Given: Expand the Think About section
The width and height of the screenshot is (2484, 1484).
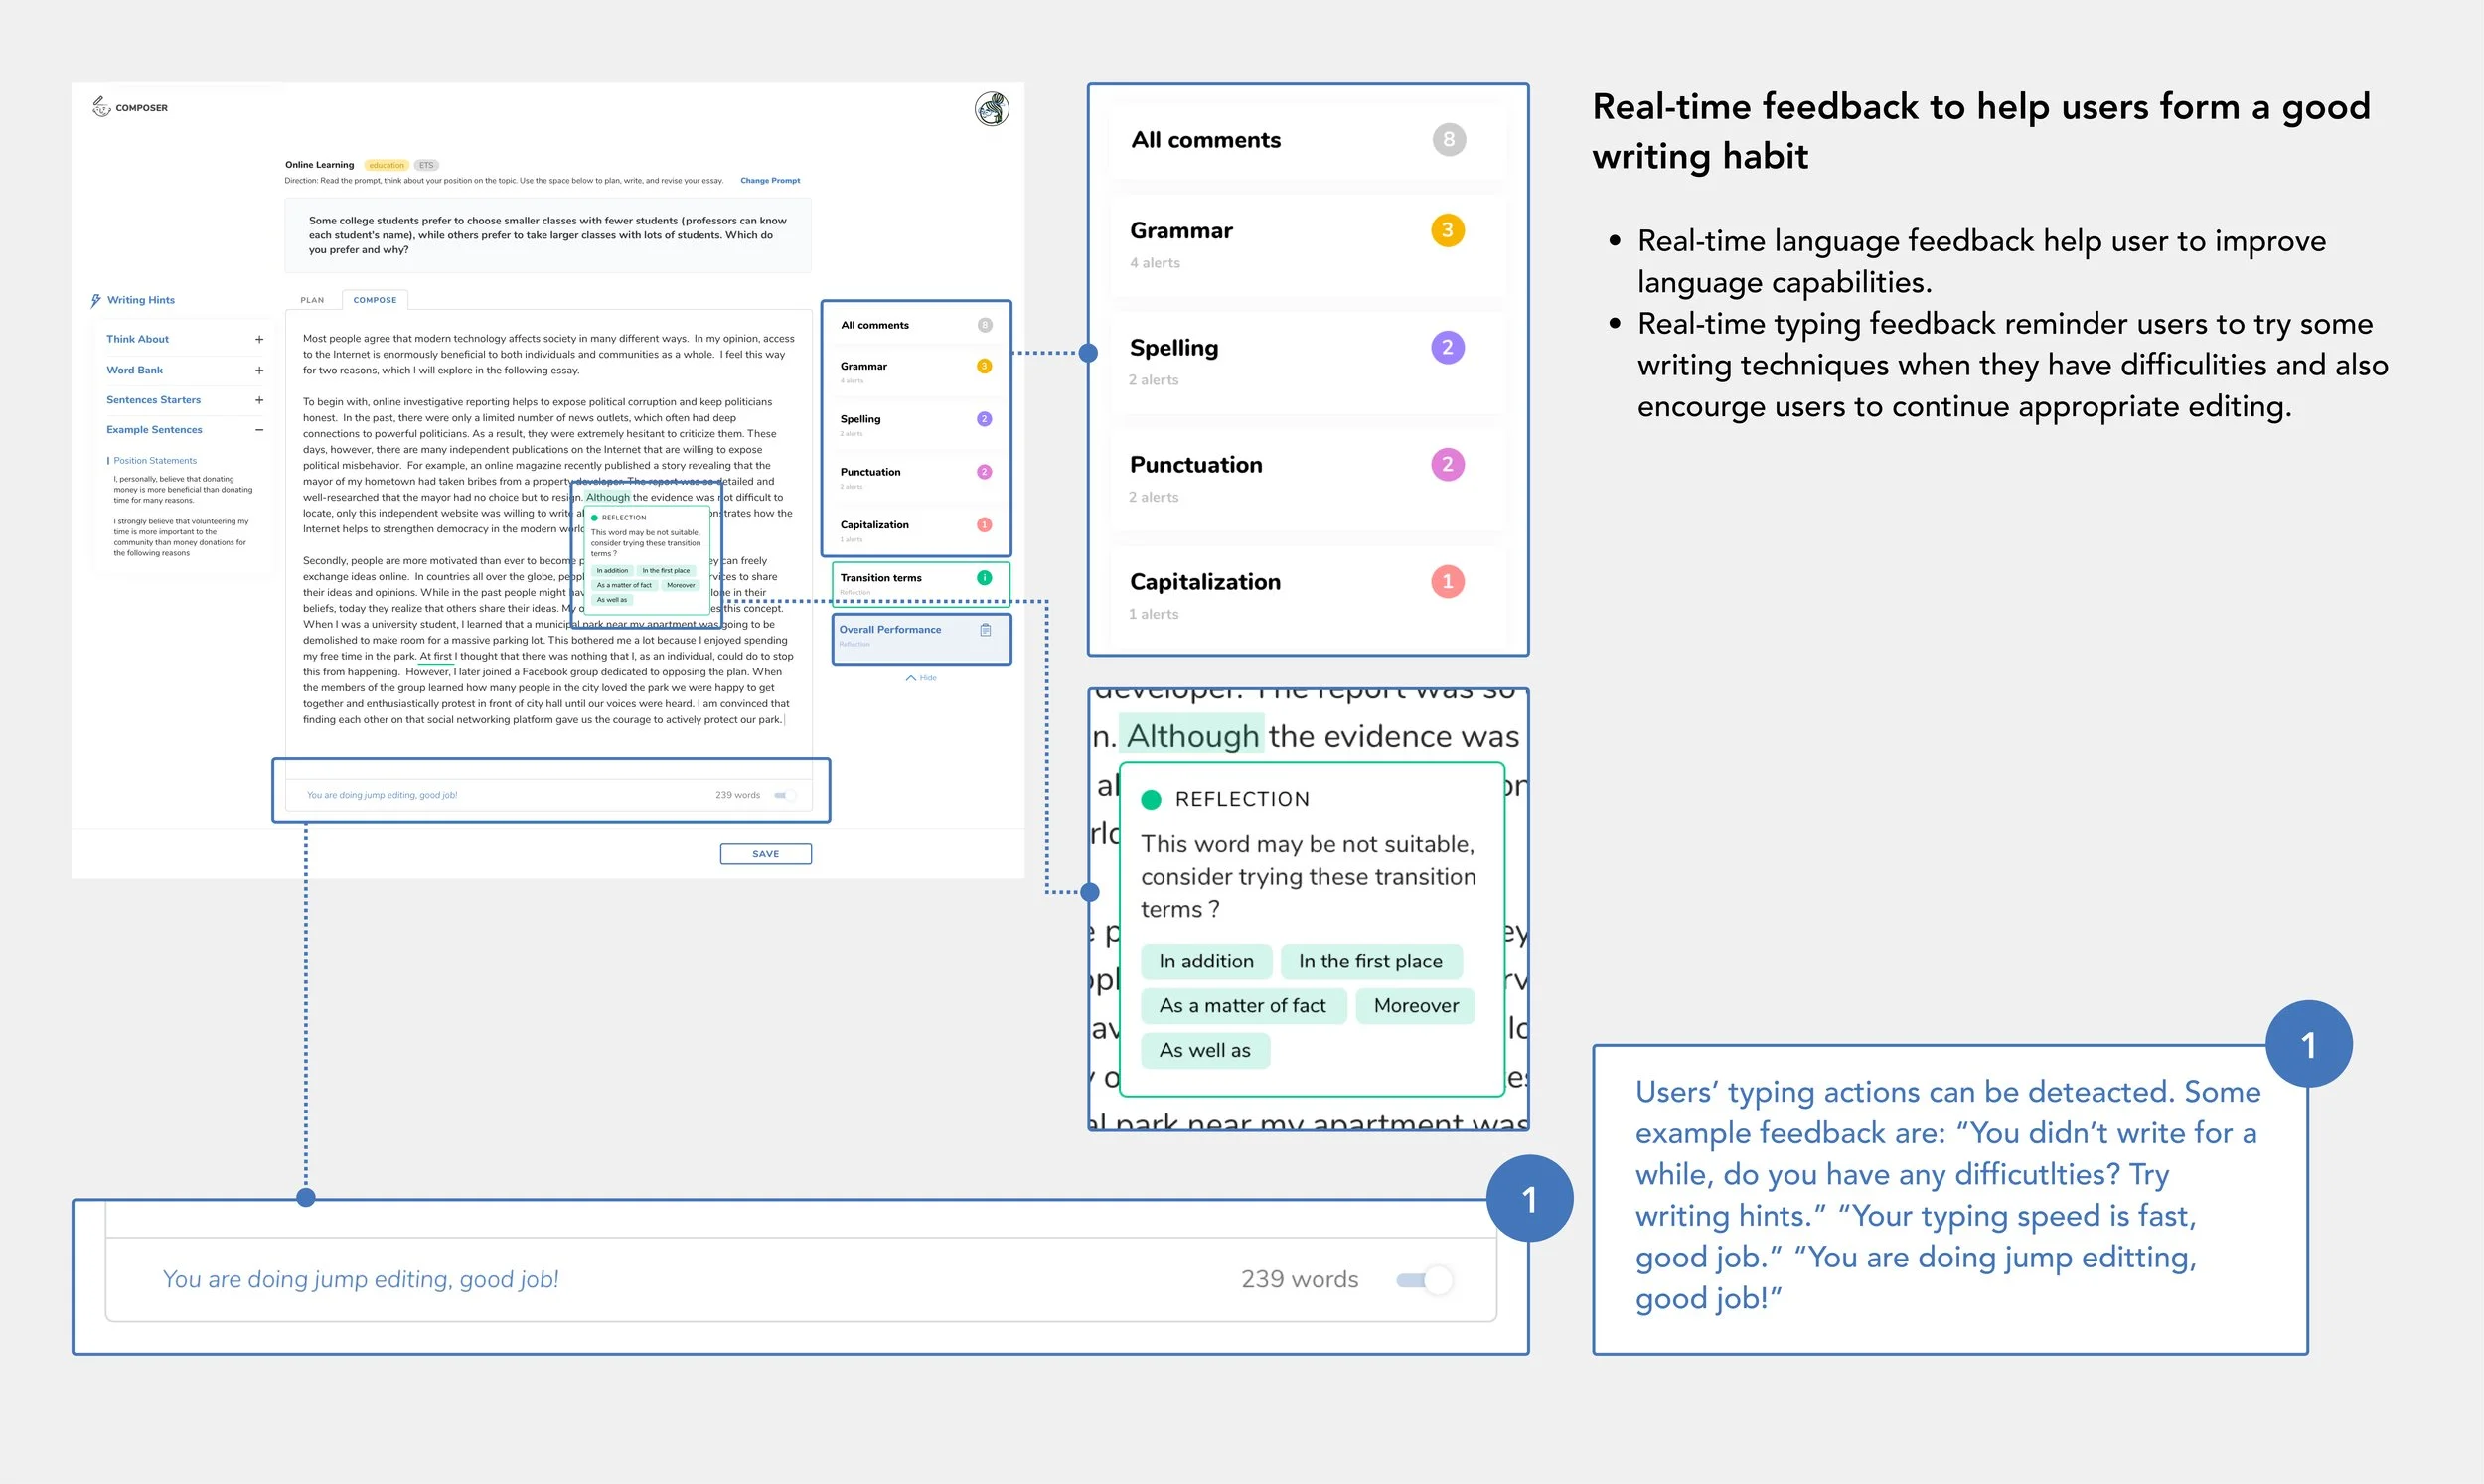Looking at the screenshot, I should tap(259, 339).
